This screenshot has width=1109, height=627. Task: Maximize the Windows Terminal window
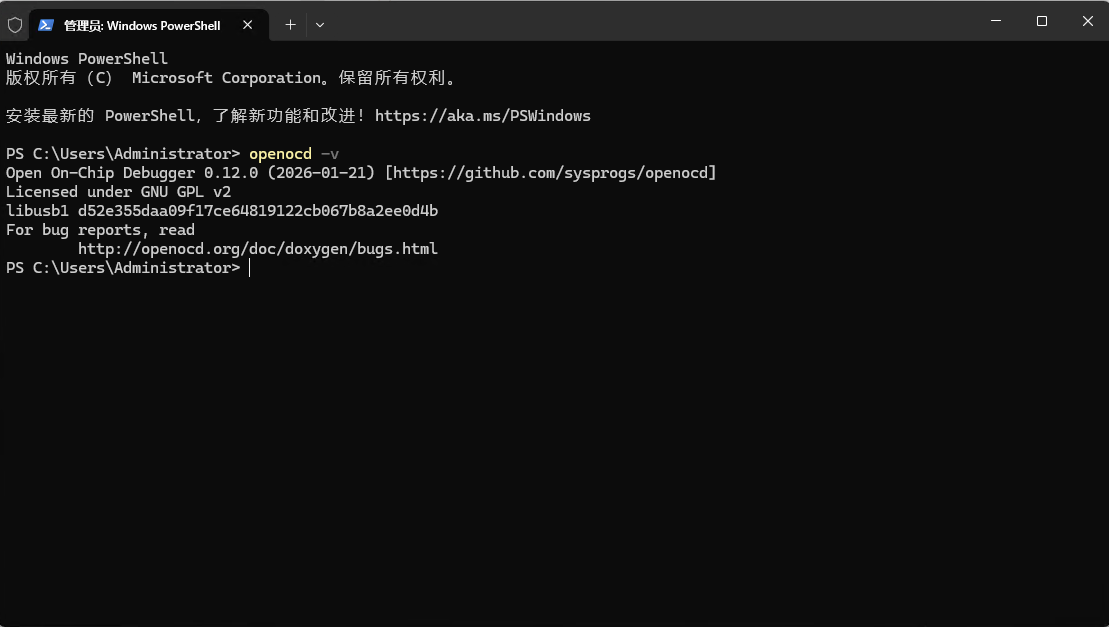coord(1040,21)
